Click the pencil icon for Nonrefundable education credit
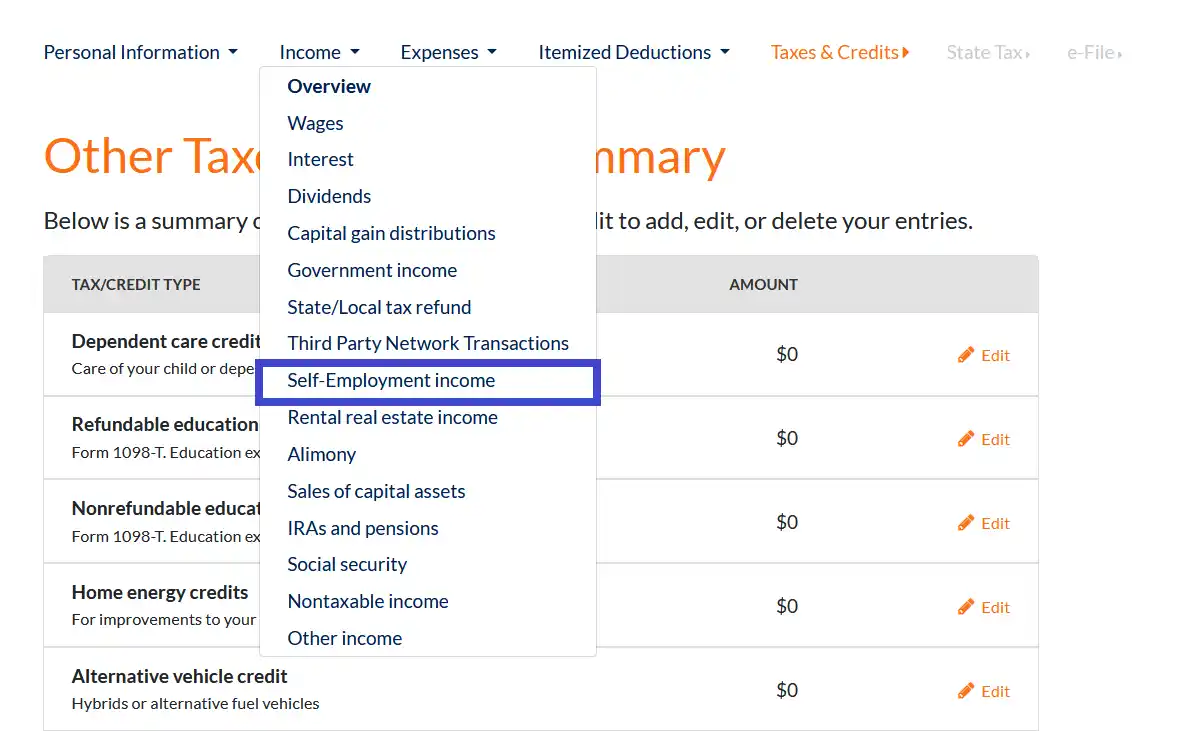Viewport: 1181px width, 731px height. click(966, 523)
